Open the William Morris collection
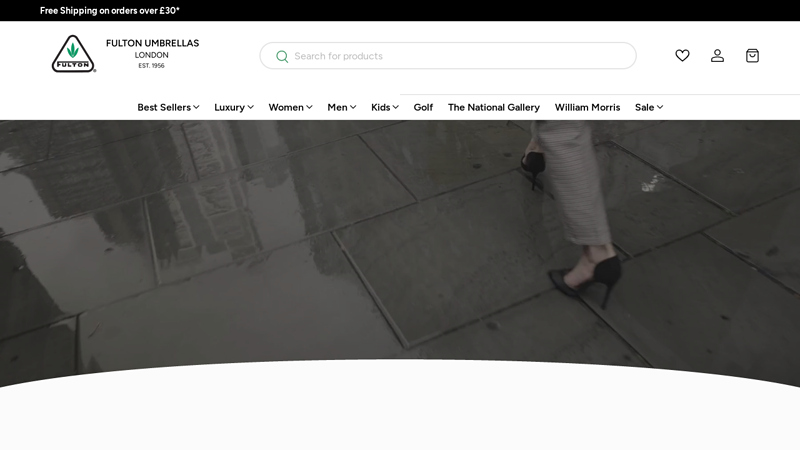 click(x=587, y=107)
